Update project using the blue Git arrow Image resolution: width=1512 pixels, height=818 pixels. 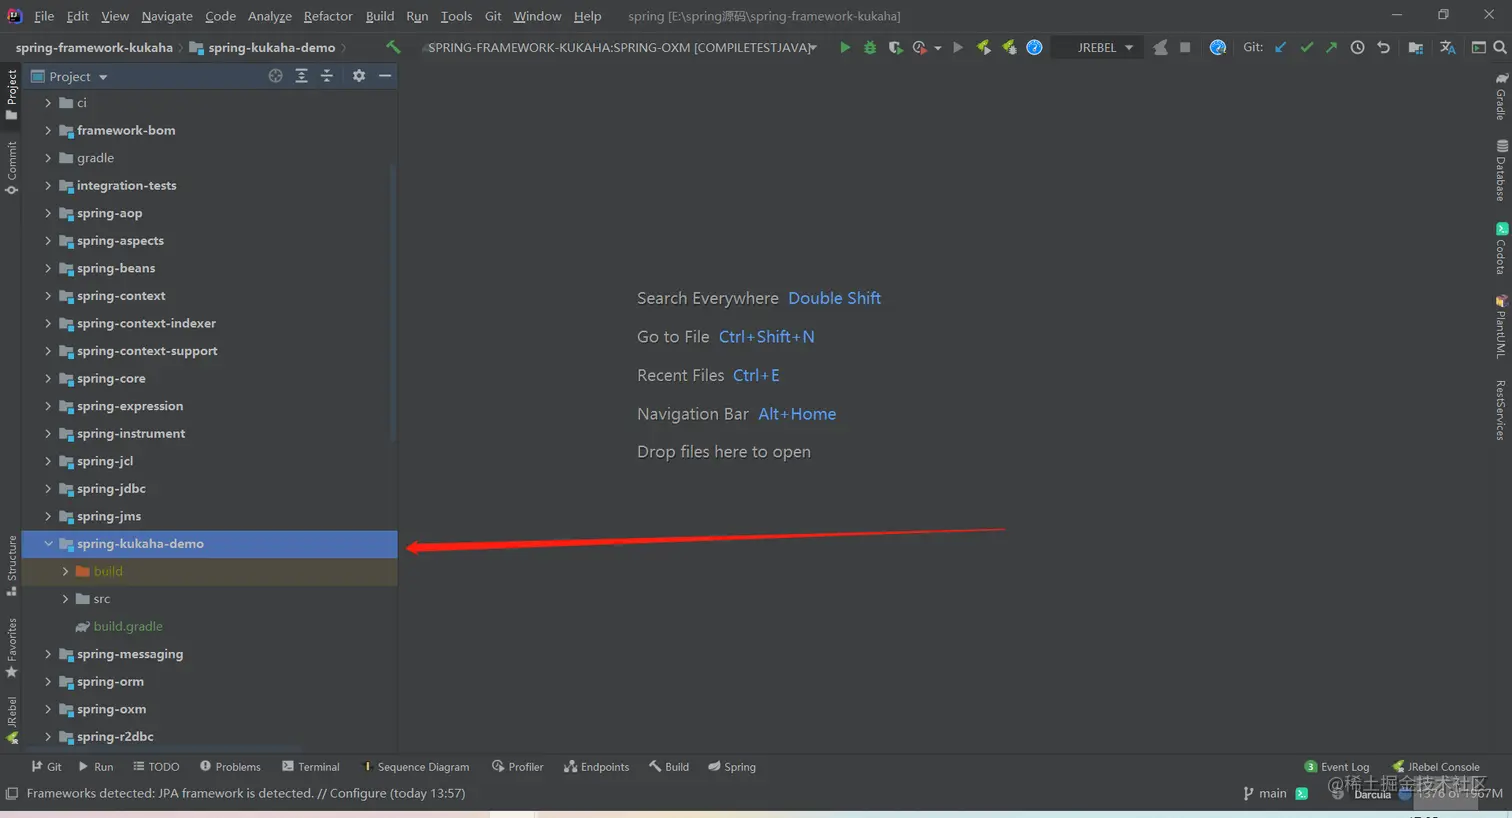point(1280,47)
